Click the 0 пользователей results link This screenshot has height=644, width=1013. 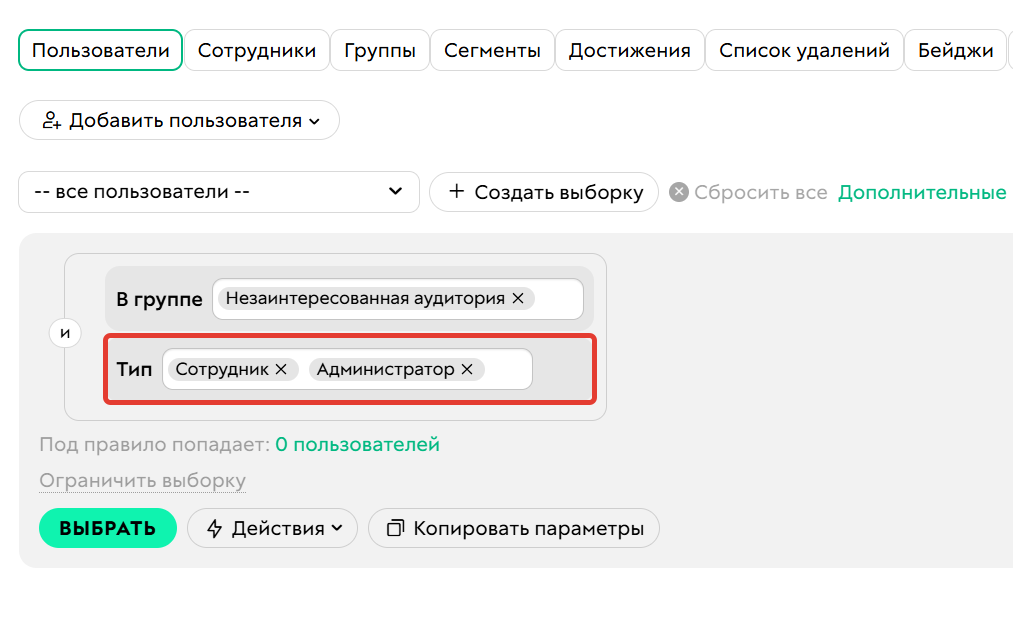(x=356, y=444)
